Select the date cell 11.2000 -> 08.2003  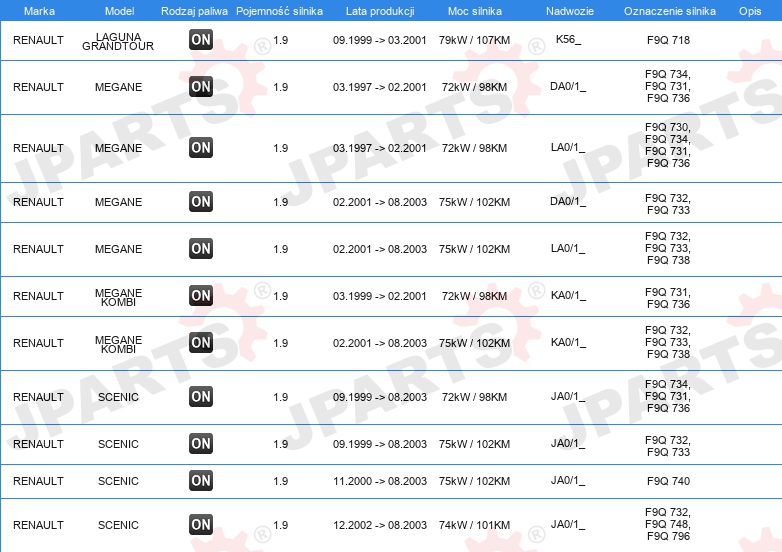(x=380, y=481)
